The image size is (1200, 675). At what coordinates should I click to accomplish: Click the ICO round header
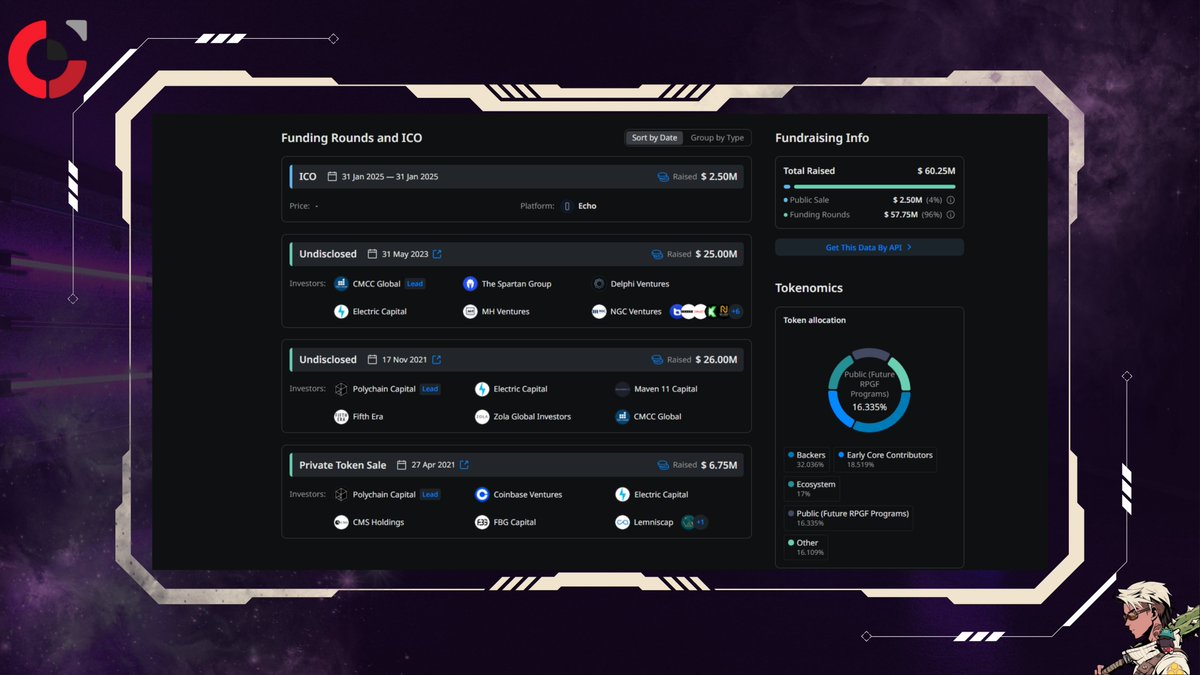coord(516,177)
